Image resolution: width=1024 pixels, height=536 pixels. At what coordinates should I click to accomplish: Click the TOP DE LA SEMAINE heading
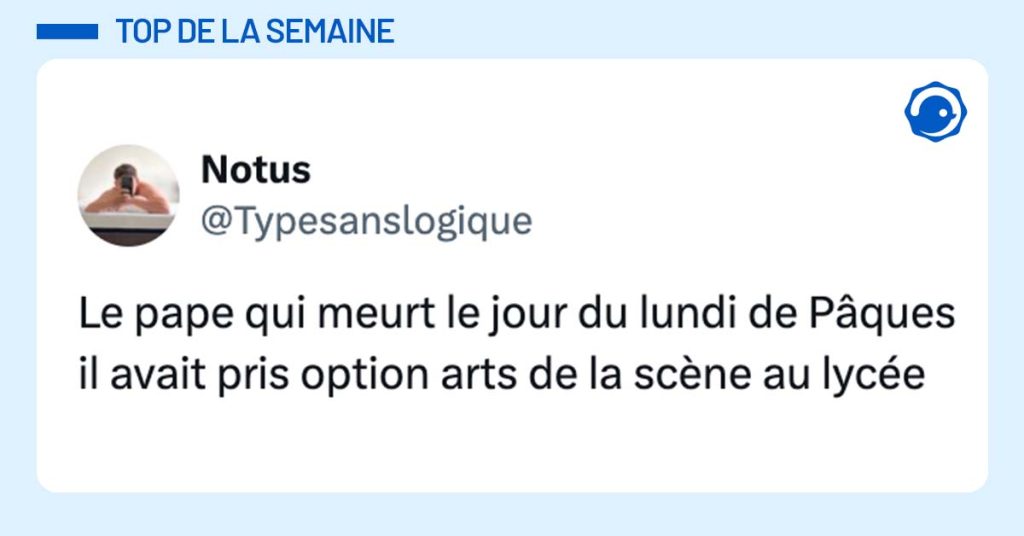[254, 32]
